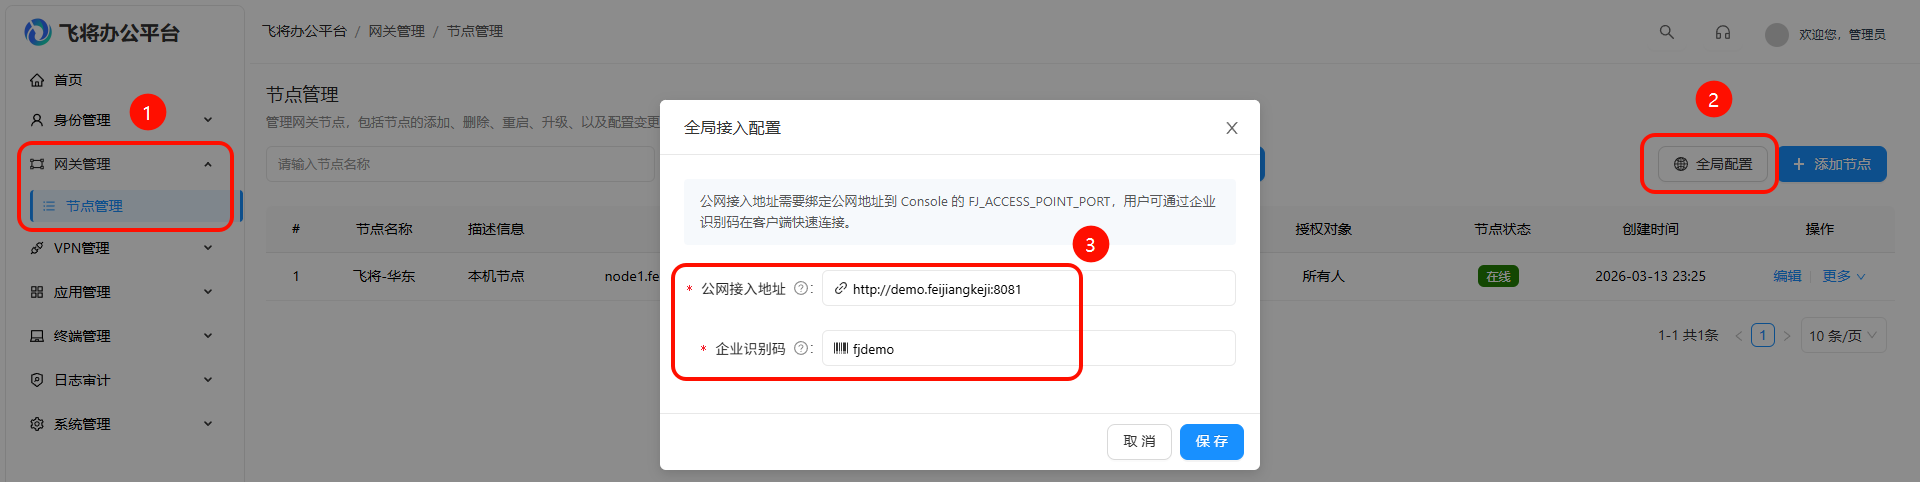Click the 取消 button
This screenshot has height=482, width=1920.
1139,441
